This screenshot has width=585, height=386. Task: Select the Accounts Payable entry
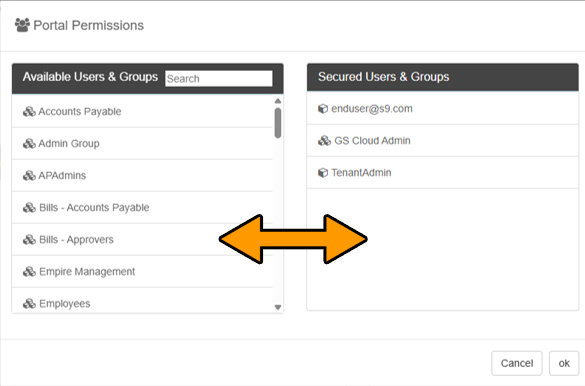point(142,112)
